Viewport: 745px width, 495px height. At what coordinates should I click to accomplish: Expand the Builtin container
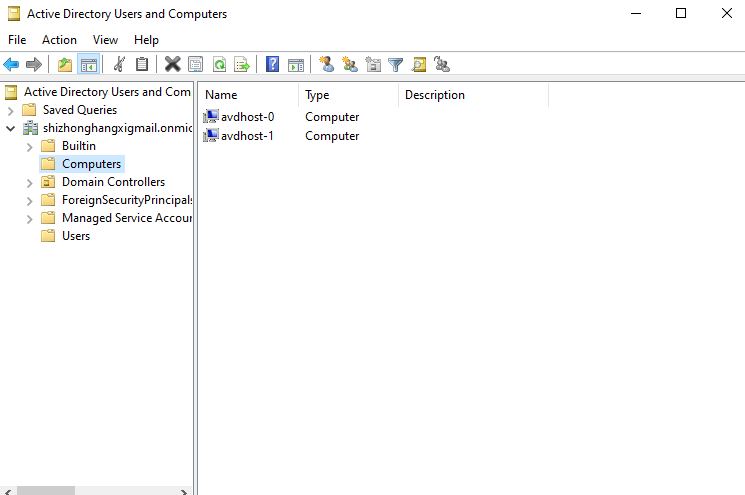click(29, 147)
